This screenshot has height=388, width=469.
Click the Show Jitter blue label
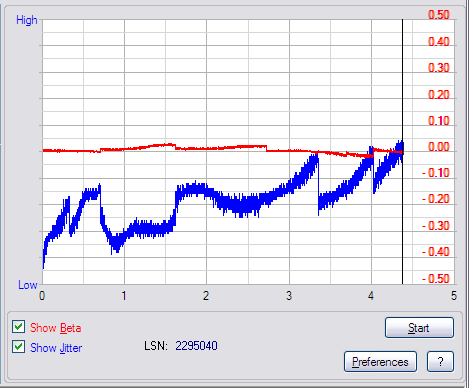coord(56,348)
